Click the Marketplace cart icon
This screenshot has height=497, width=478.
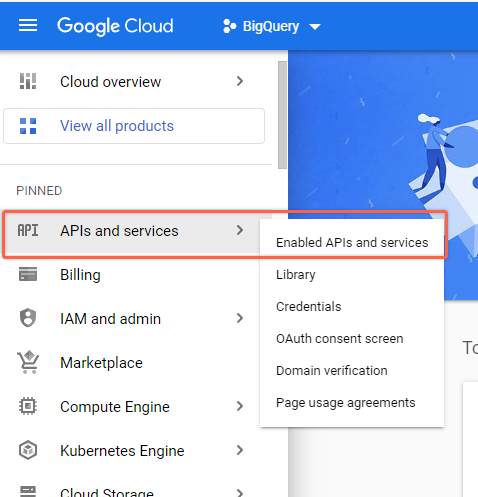pyautogui.click(x=28, y=362)
